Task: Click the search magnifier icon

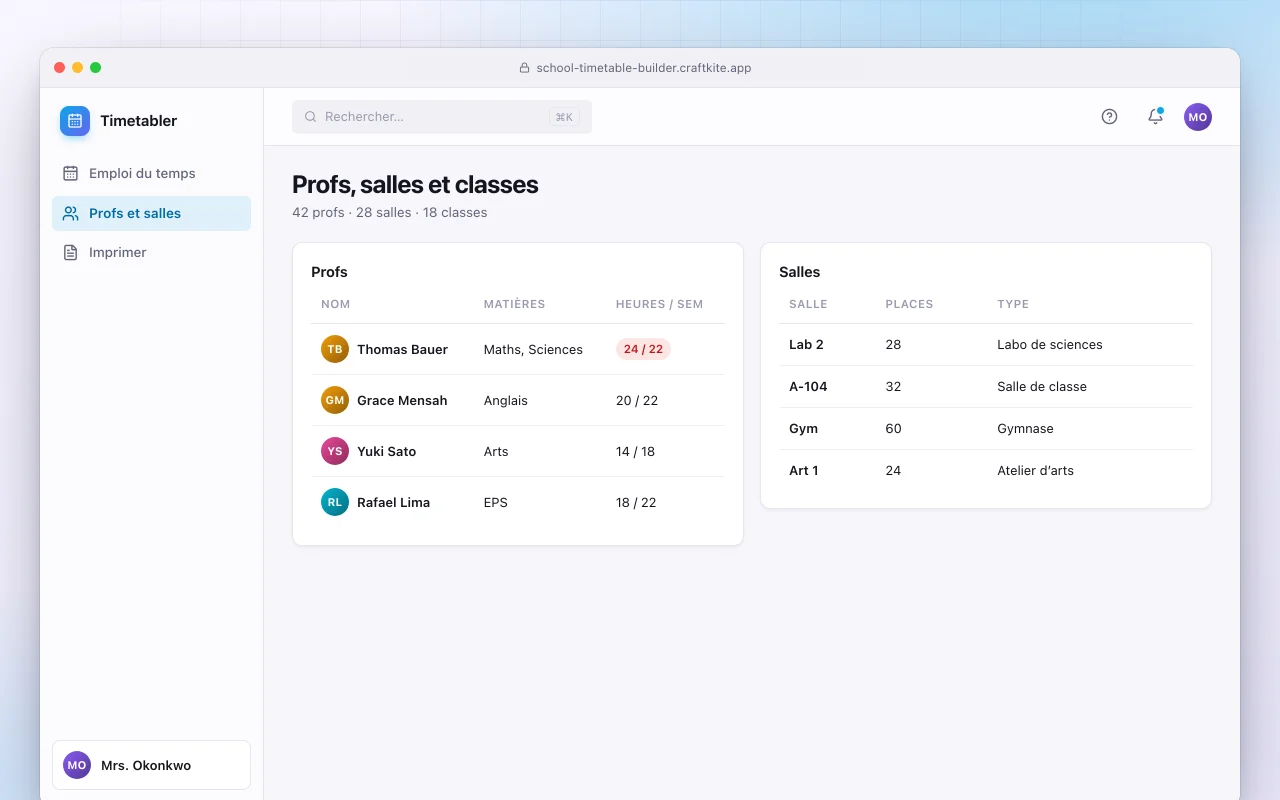Action: (311, 117)
